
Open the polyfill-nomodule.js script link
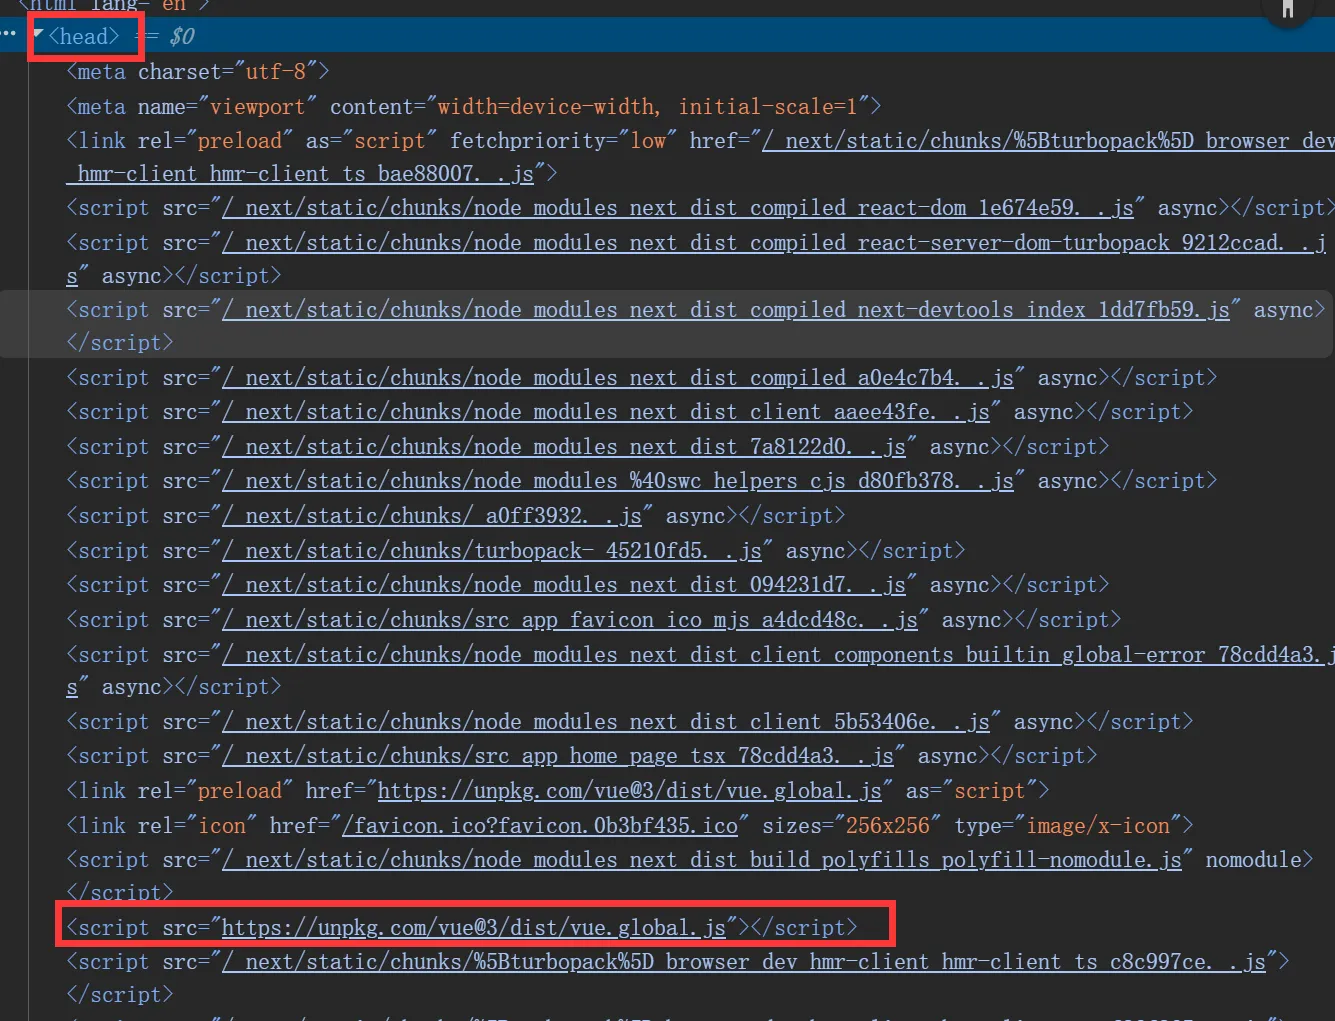pos(702,860)
